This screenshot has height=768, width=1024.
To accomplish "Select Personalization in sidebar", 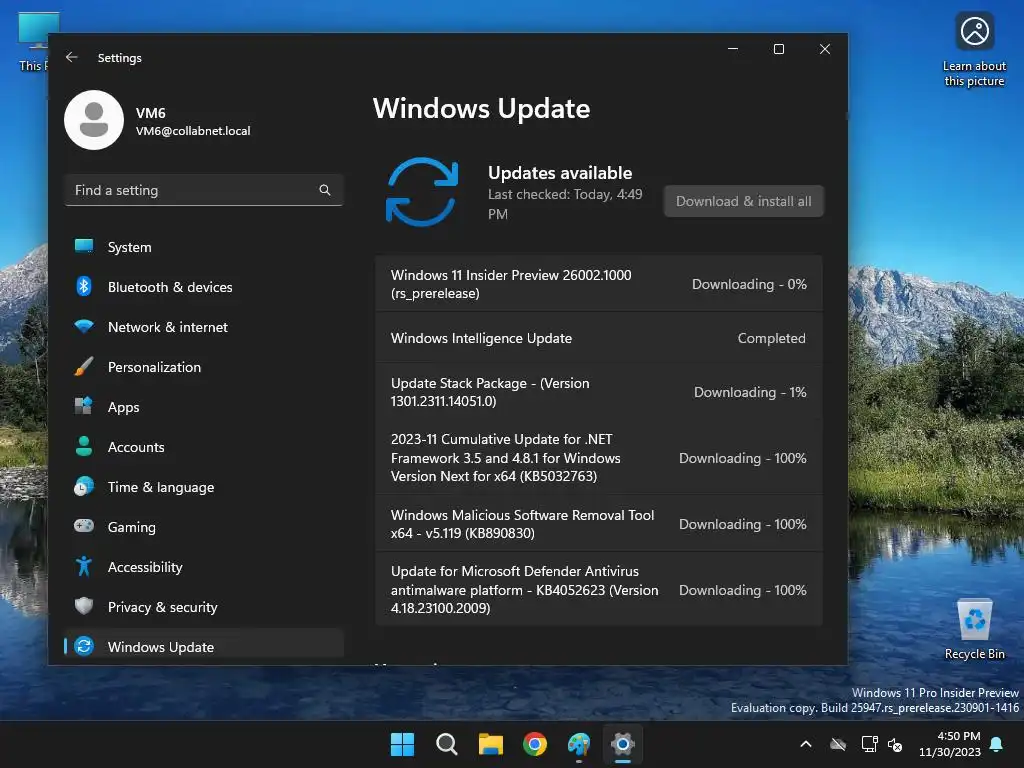I will [204, 367].
